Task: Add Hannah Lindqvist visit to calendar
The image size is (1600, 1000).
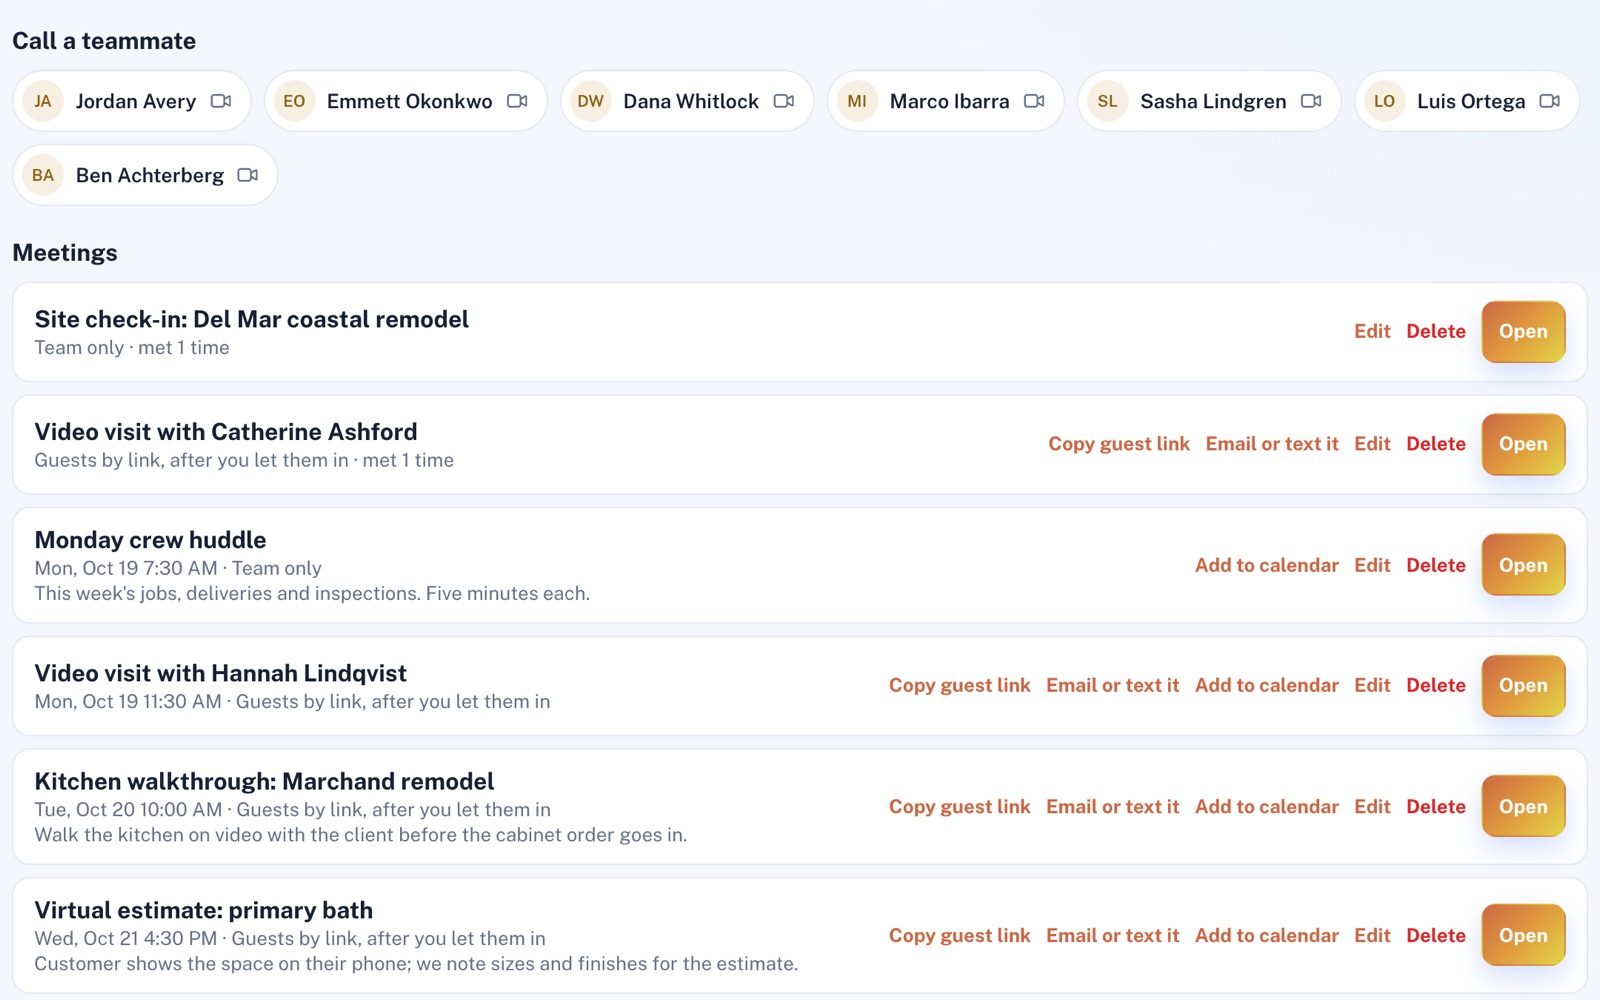Action: pos(1267,685)
